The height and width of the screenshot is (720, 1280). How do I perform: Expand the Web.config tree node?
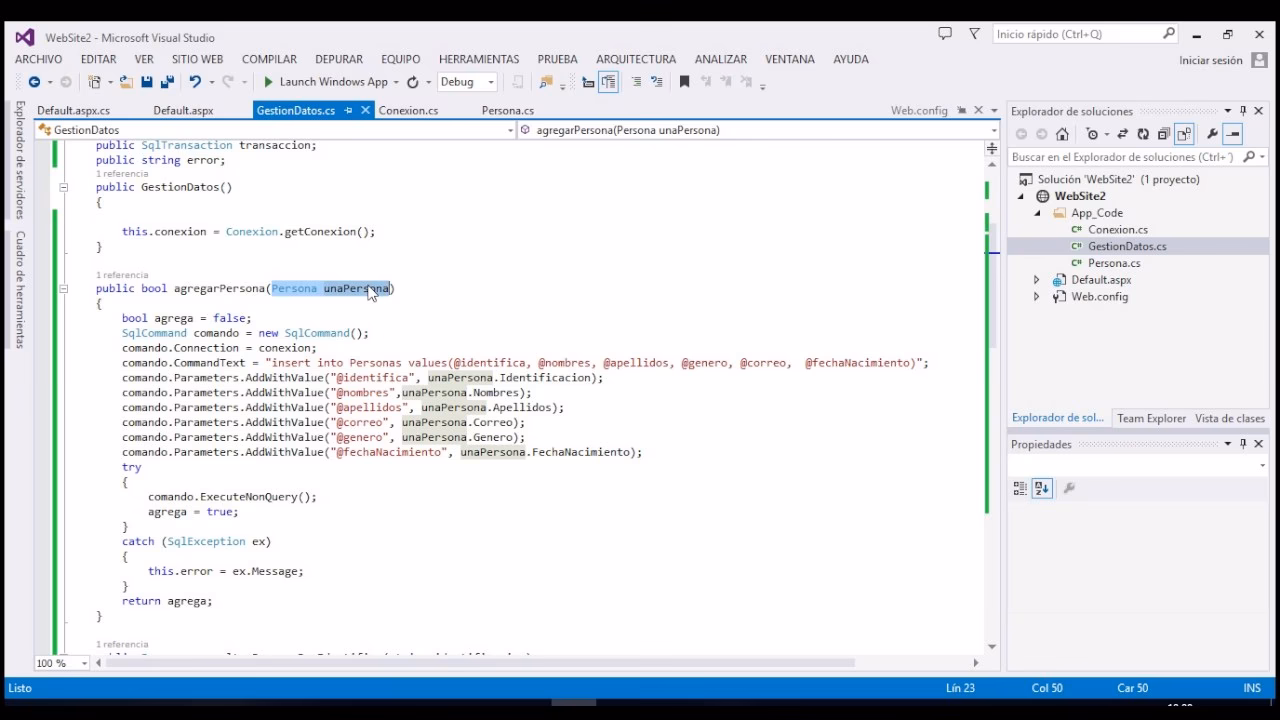tap(1037, 297)
